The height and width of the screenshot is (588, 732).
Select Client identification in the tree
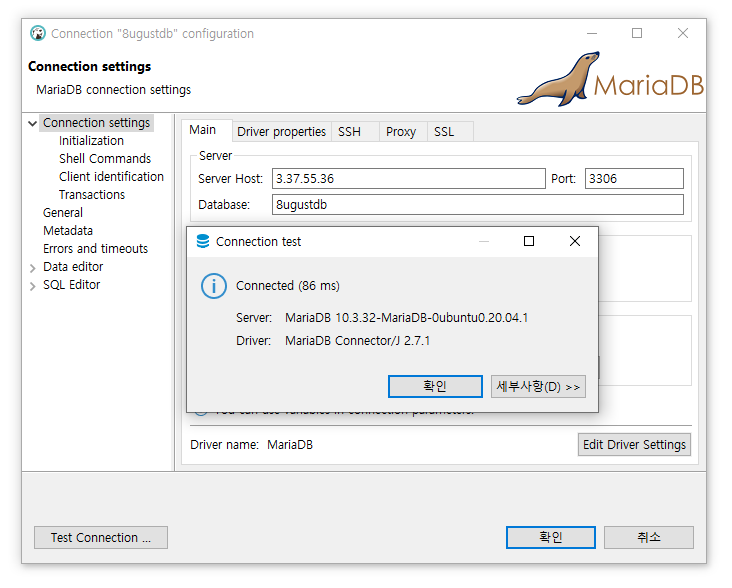[111, 176]
